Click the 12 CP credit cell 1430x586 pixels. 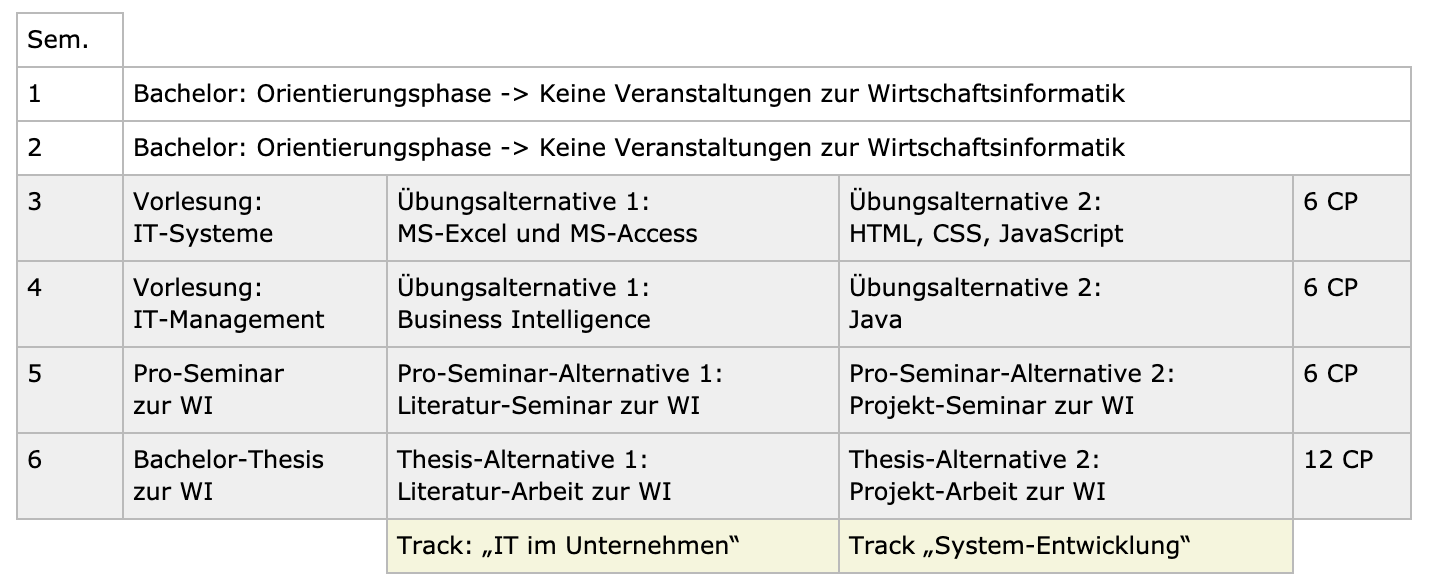pos(1351,475)
